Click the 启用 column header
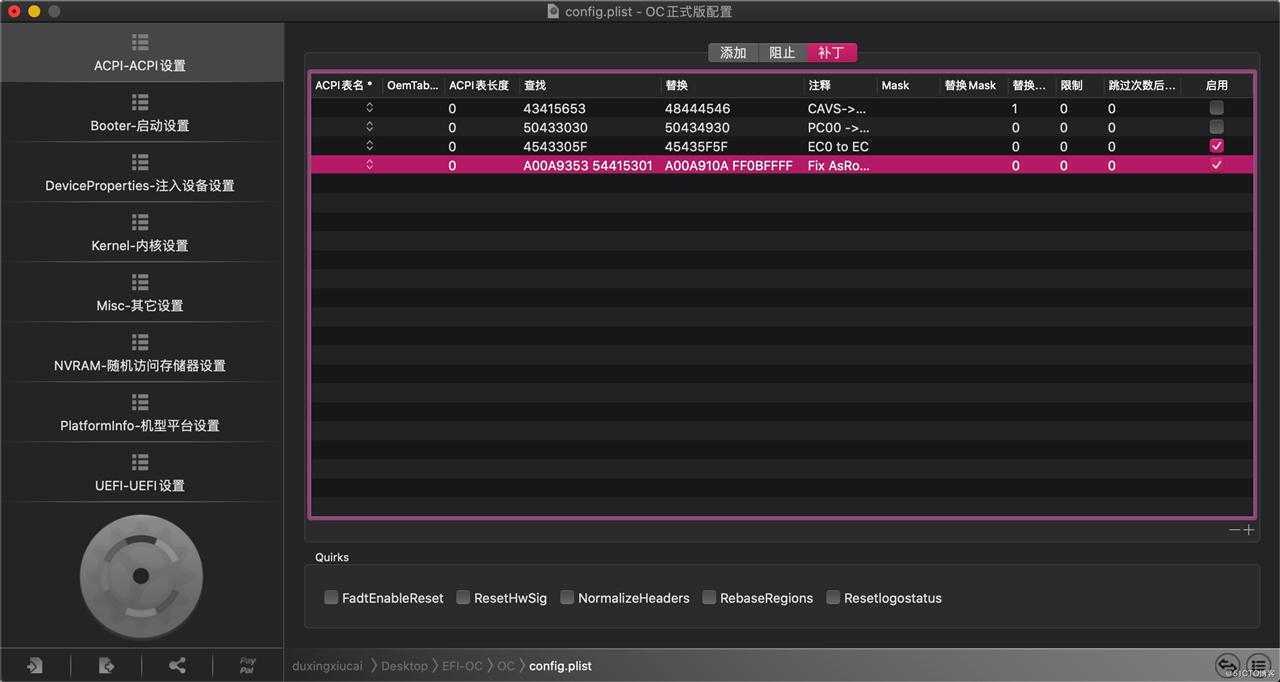The width and height of the screenshot is (1280, 682). [1216, 86]
